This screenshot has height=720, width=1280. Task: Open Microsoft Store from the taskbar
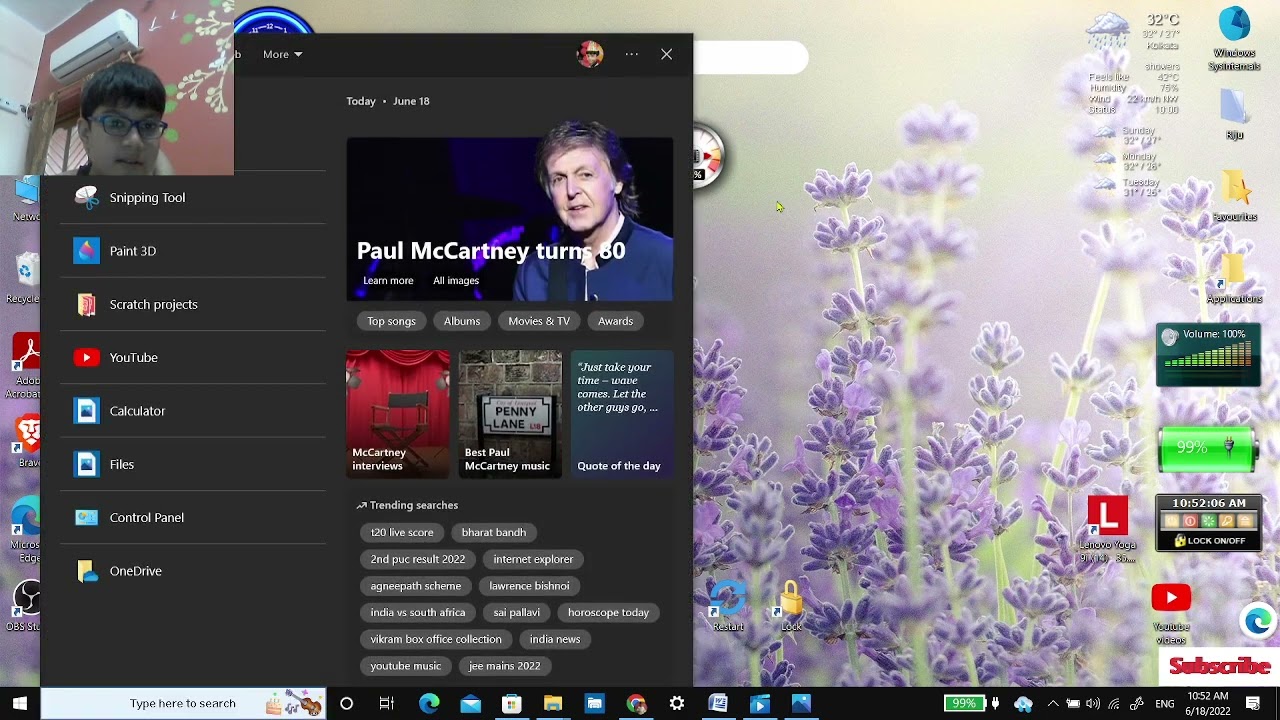[x=511, y=704]
